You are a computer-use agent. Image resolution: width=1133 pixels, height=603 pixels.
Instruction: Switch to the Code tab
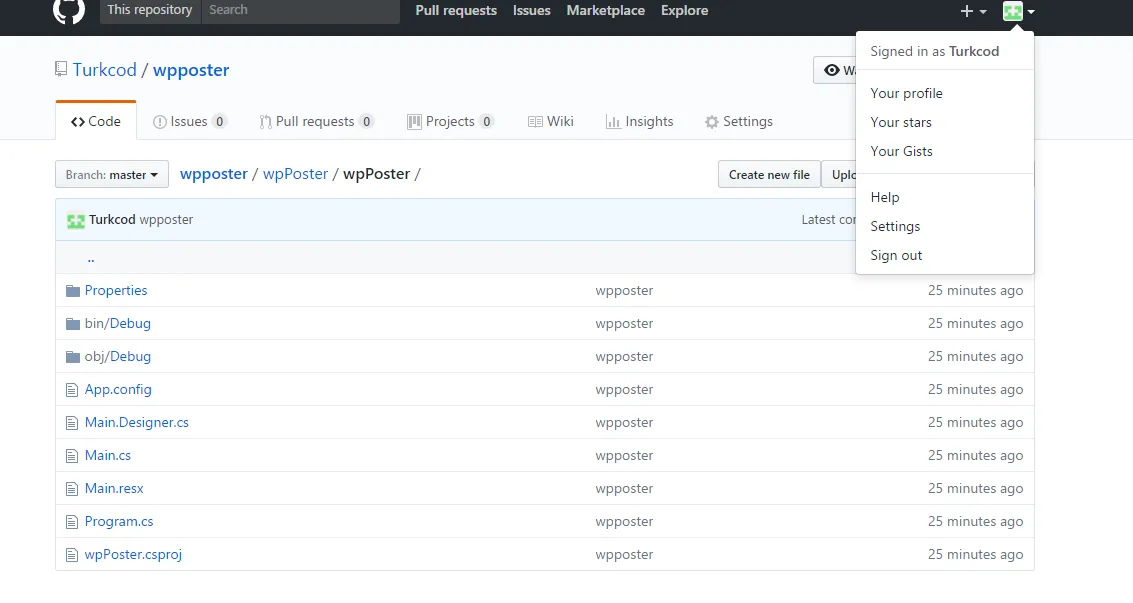click(x=95, y=121)
